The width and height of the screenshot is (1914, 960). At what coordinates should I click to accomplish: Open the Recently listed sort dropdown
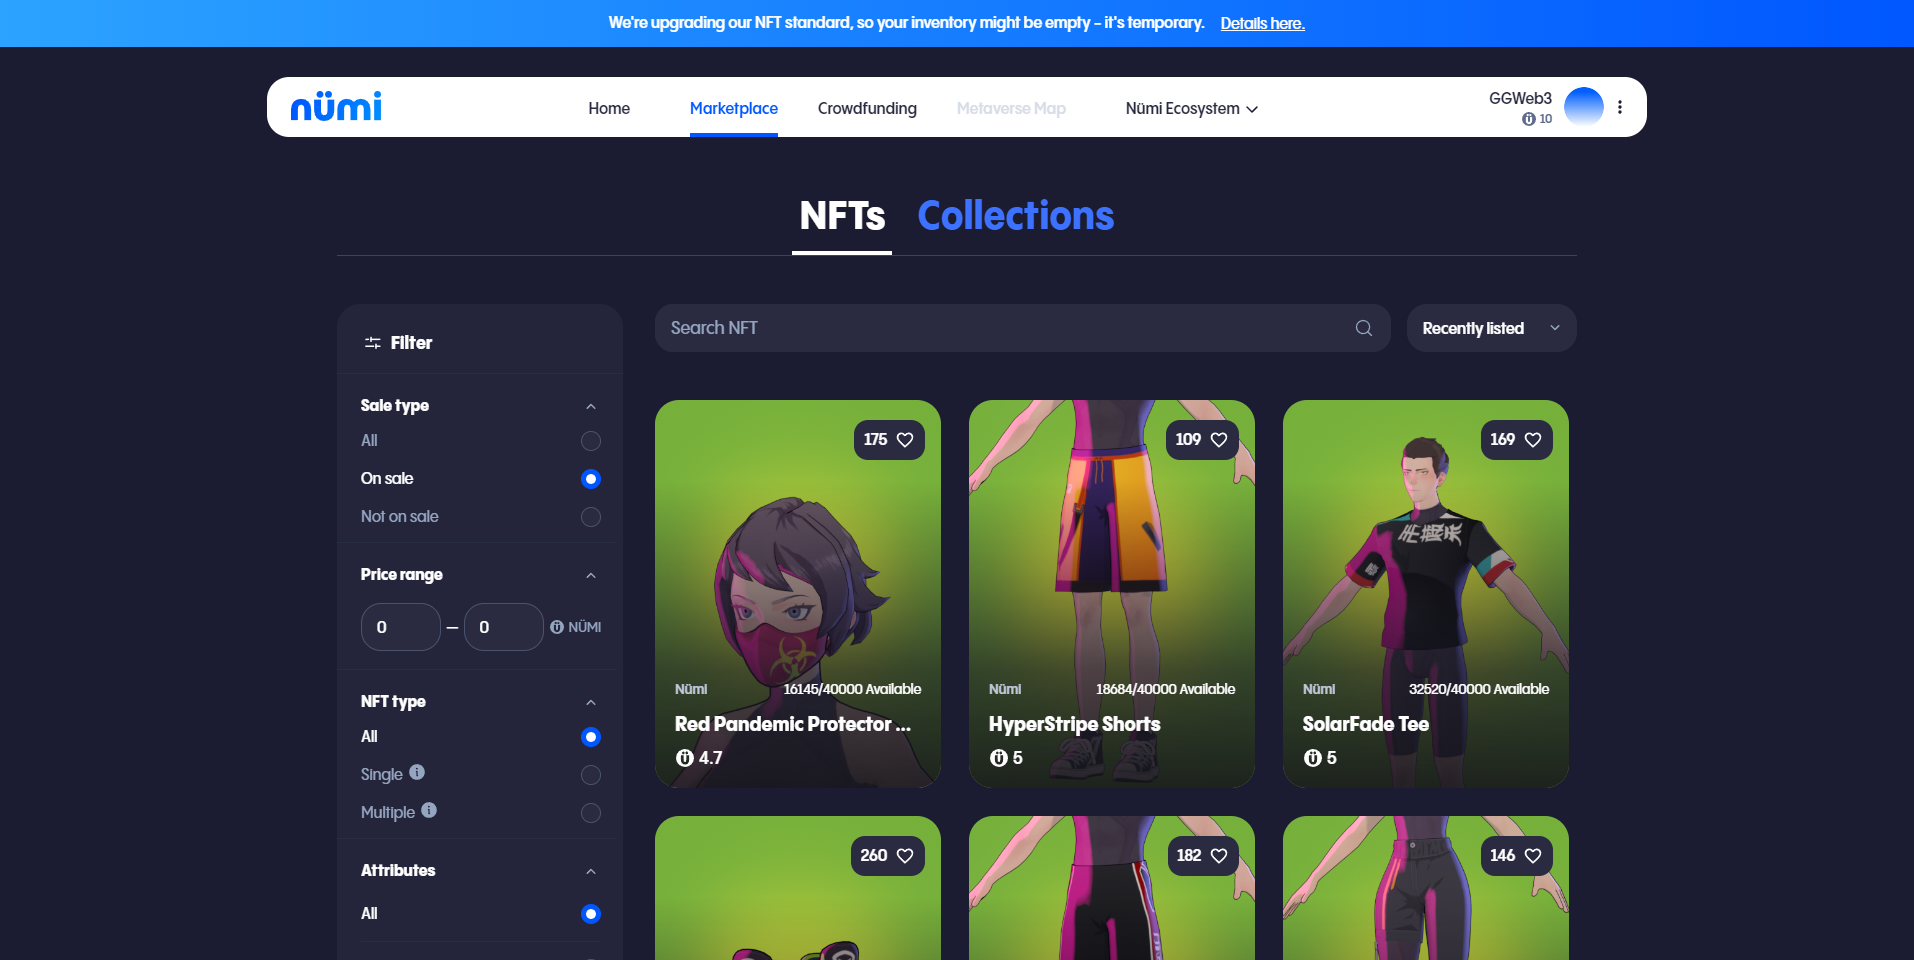[x=1490, y=328]
